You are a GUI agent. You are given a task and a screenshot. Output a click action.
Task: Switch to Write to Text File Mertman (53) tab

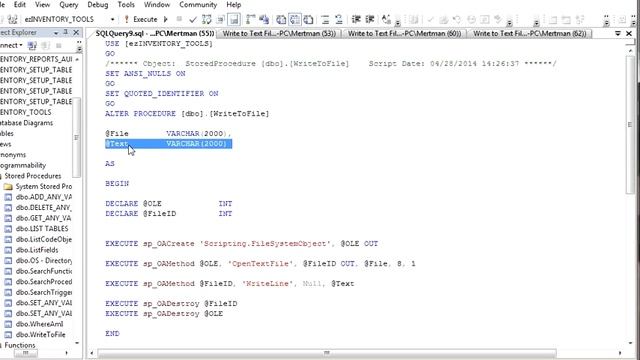(279, 33)
